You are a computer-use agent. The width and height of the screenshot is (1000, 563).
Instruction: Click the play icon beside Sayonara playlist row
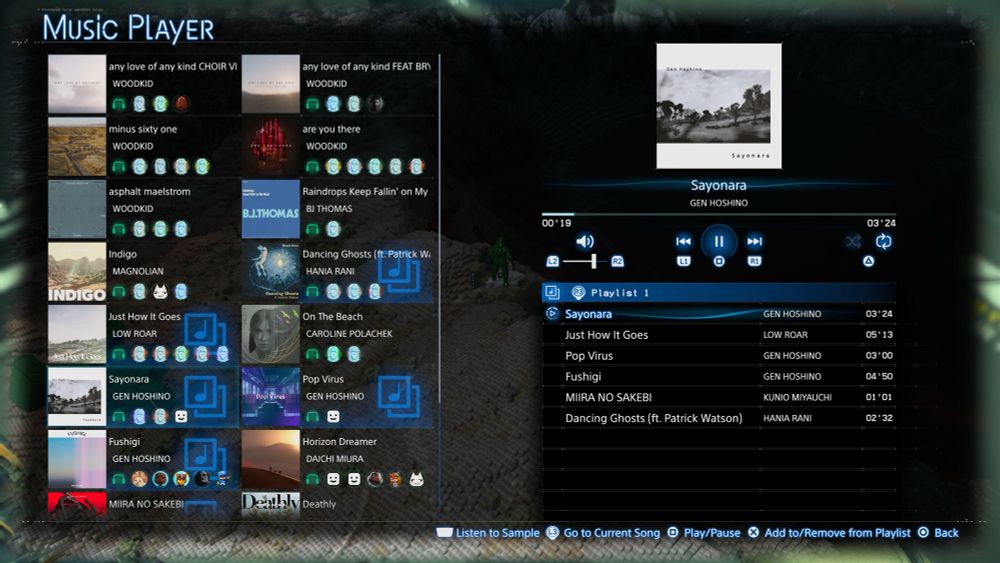[x=552, y=314]
